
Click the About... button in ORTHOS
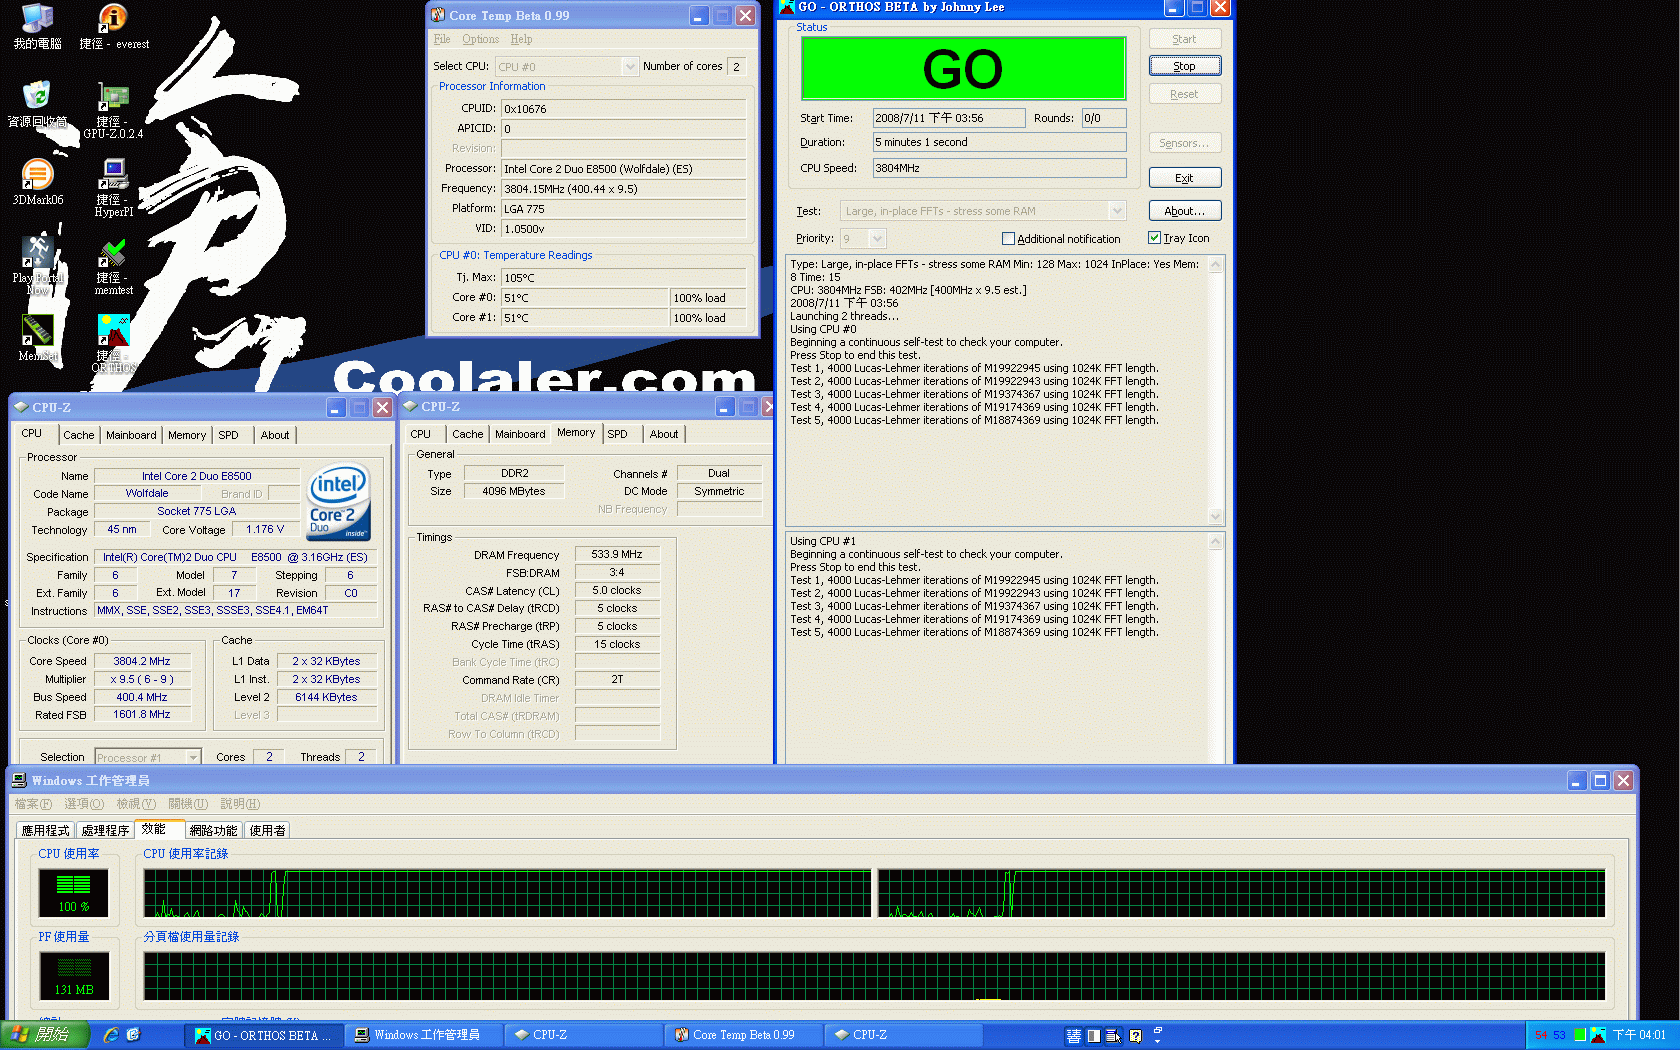(1184, 211)
